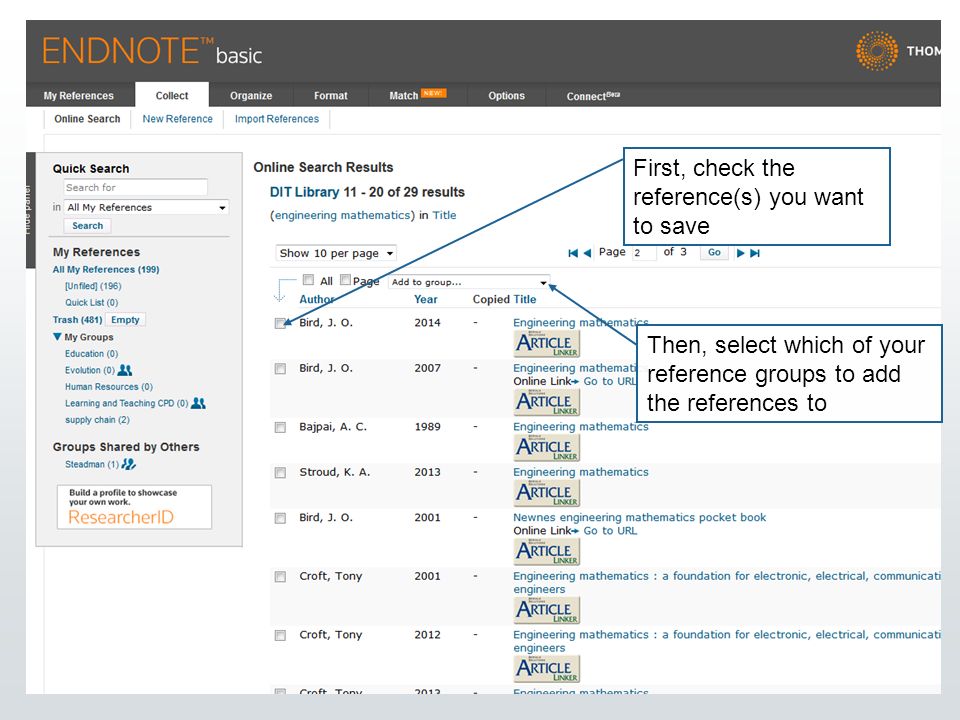Click shared-by-others icon next to Steadman
Viewport: 960px width, 720px height.
[x=129, y=464]
